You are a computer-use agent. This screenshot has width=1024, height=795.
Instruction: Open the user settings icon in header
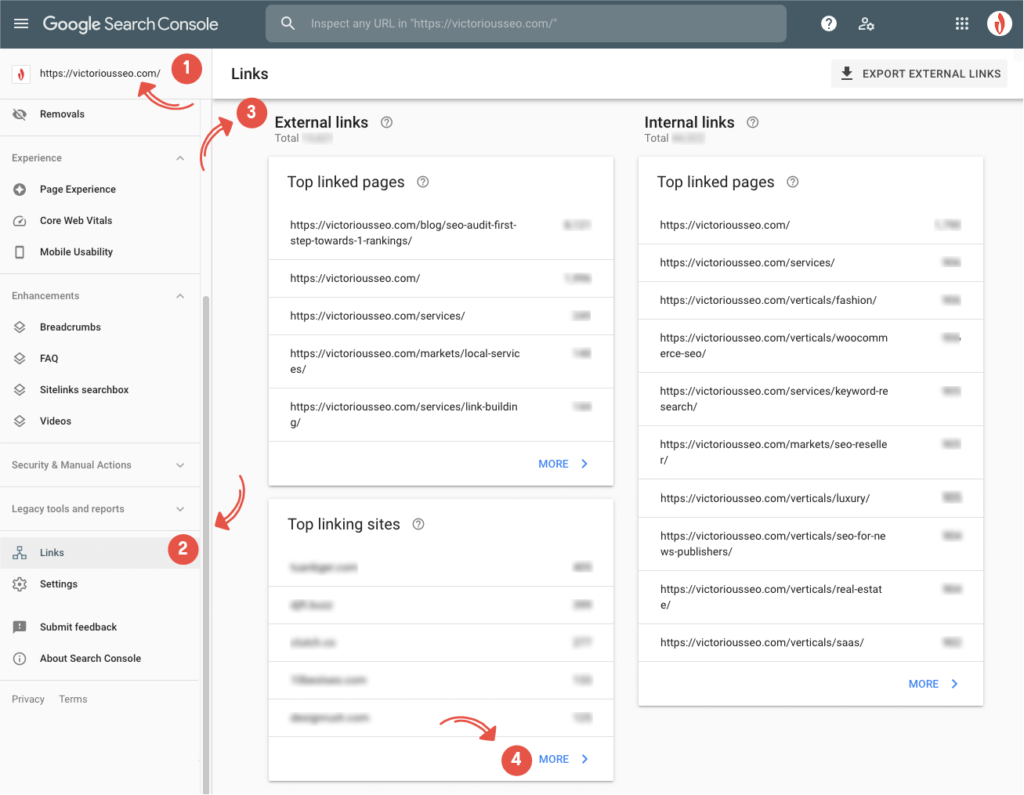tap(867, 24)
